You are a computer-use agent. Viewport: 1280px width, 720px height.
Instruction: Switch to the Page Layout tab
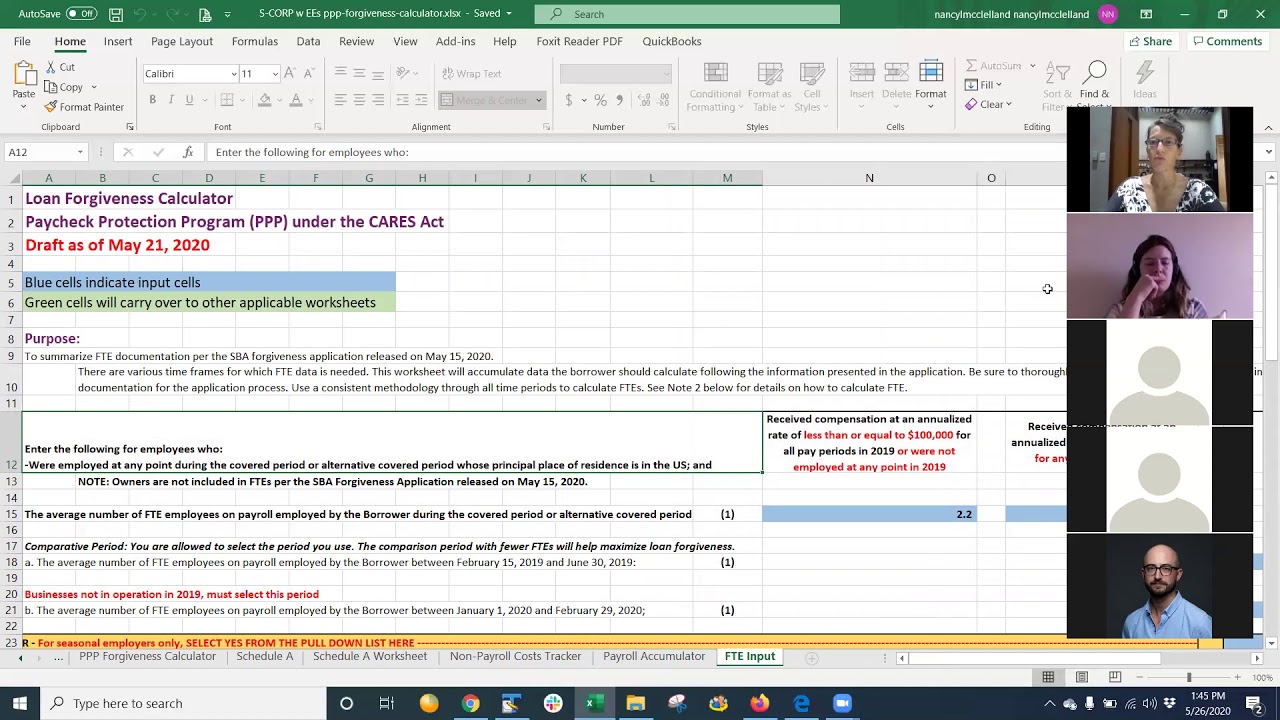182,41
